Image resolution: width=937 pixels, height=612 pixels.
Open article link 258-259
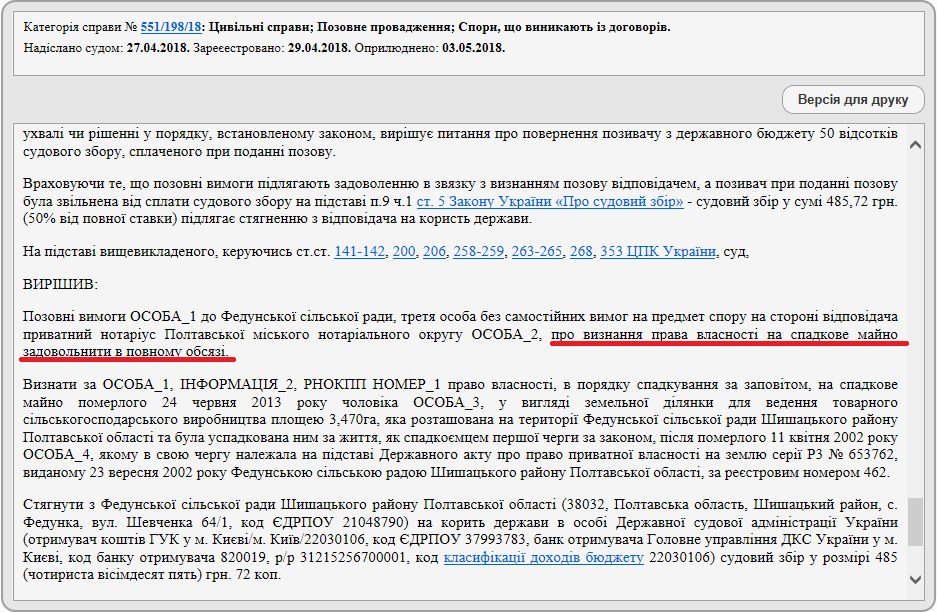click(x=478, y=252)
